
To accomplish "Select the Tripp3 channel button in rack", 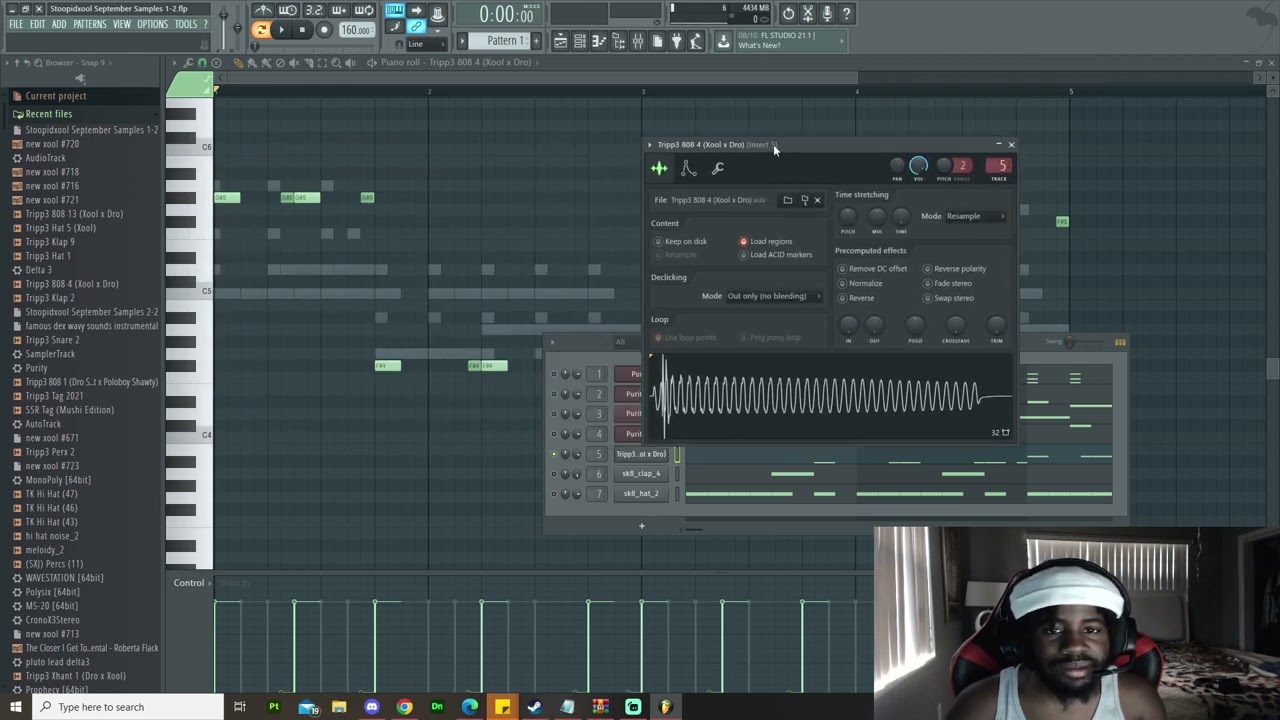I will [x=641, y=454].
